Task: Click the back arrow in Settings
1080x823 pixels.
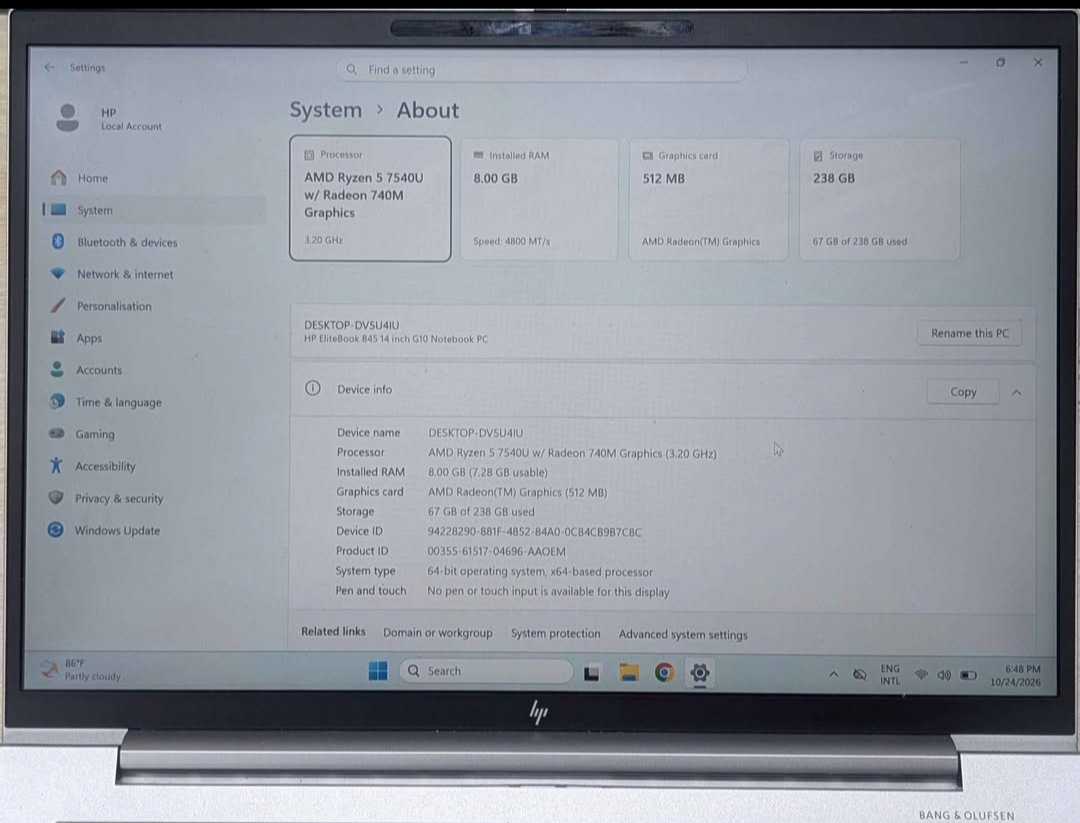Action: point(49,67)
